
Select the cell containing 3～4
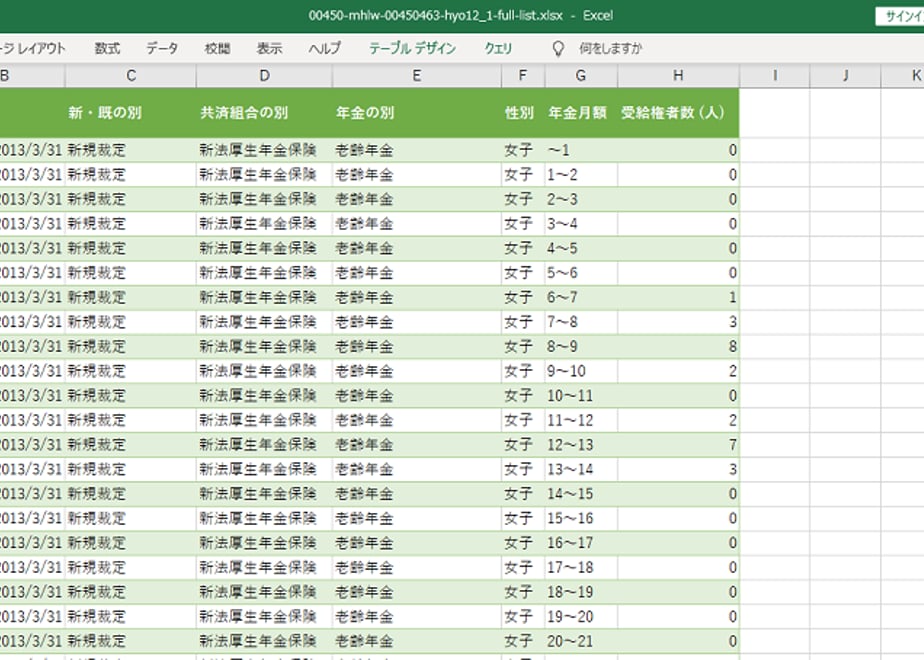coord(581,224)
